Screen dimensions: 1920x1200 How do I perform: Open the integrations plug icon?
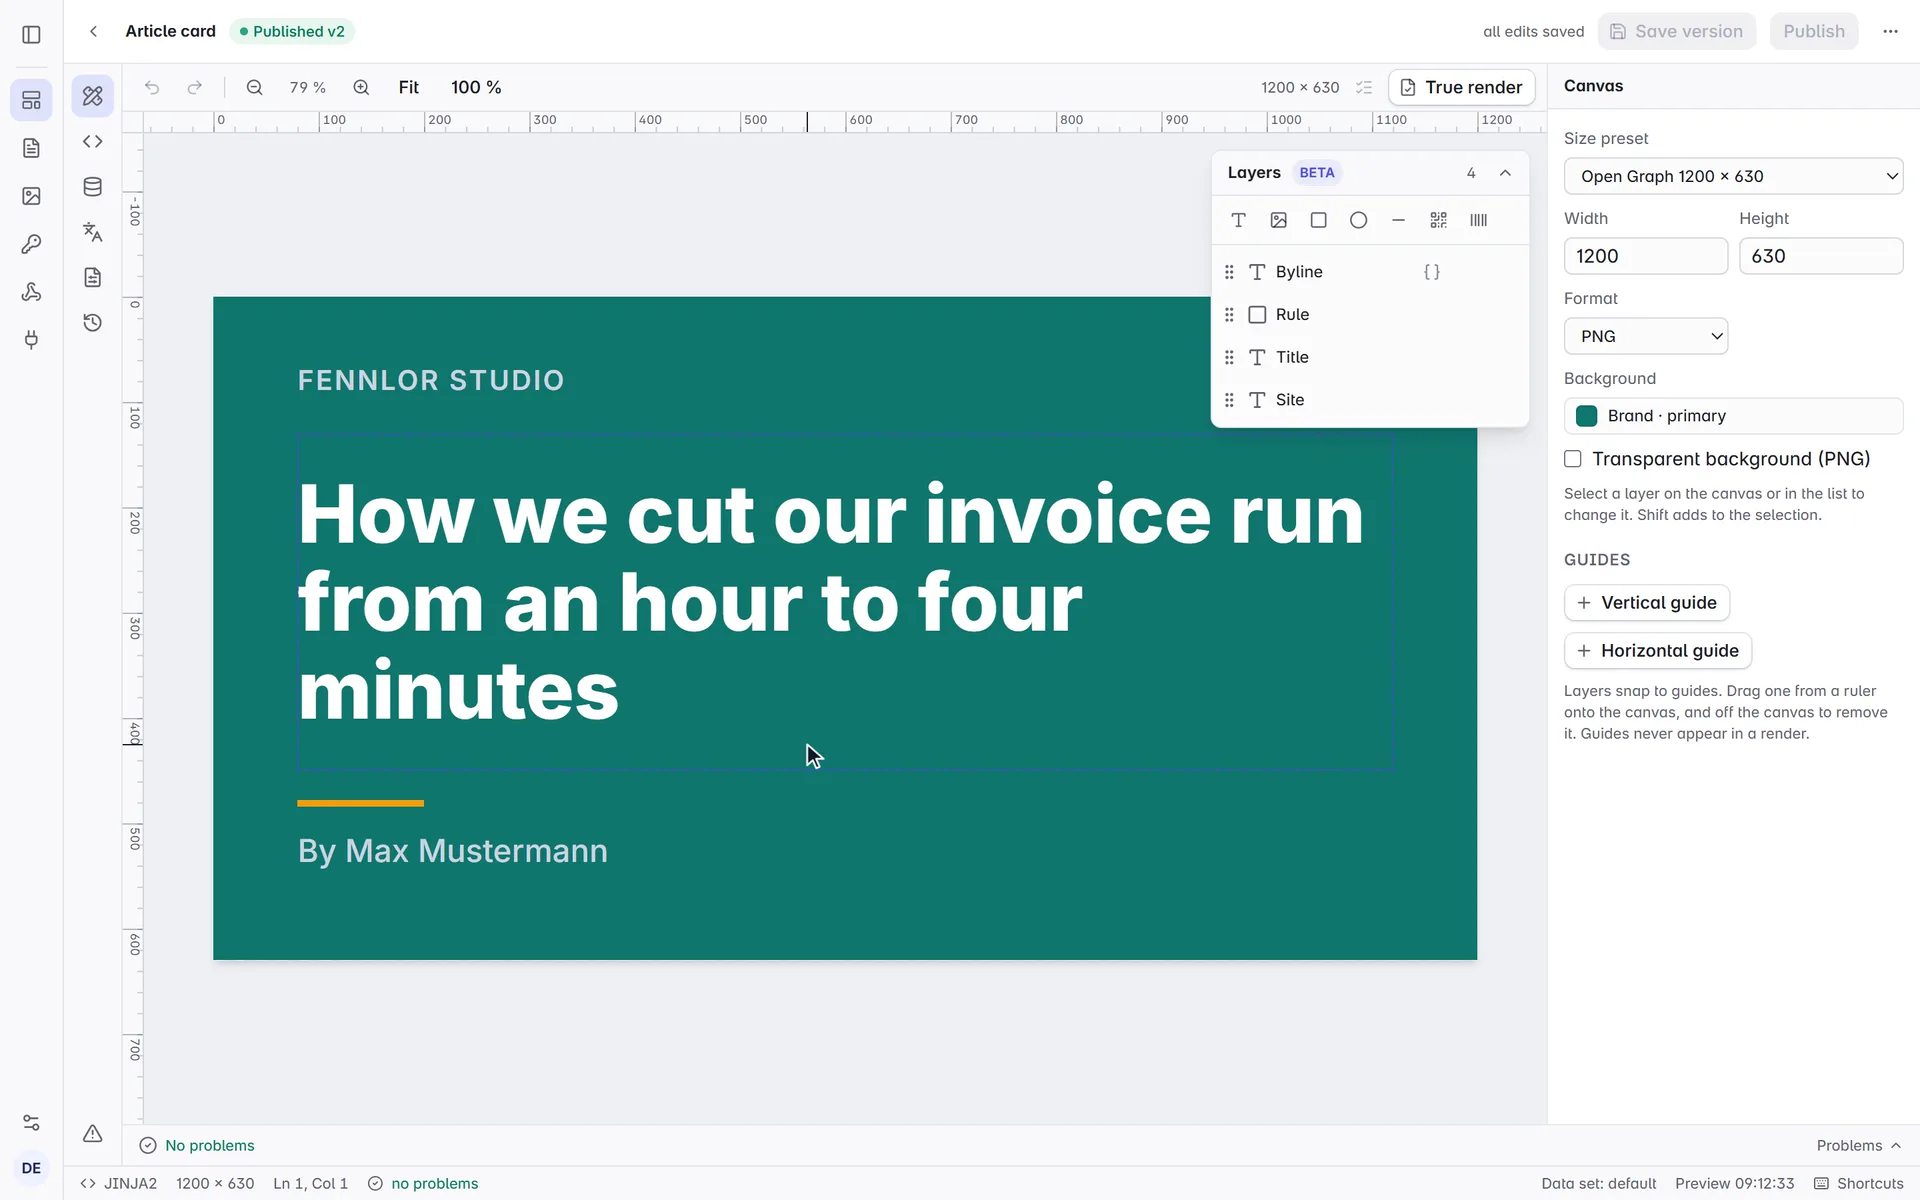point(31,340)
